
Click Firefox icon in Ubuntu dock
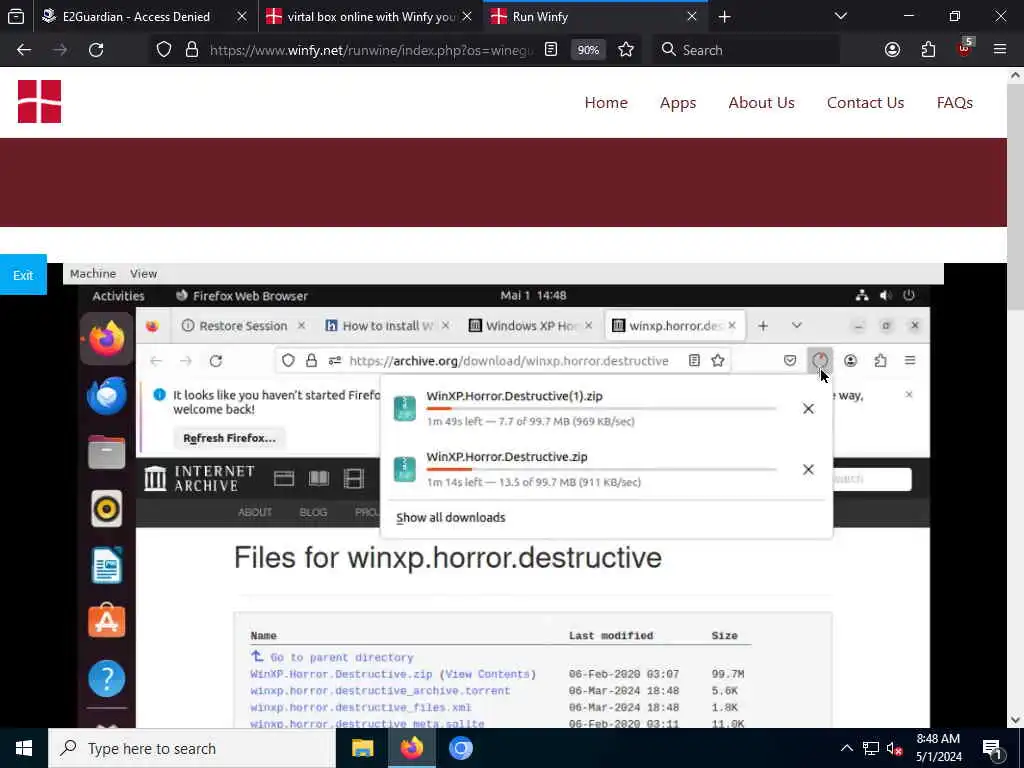(106, 338)
